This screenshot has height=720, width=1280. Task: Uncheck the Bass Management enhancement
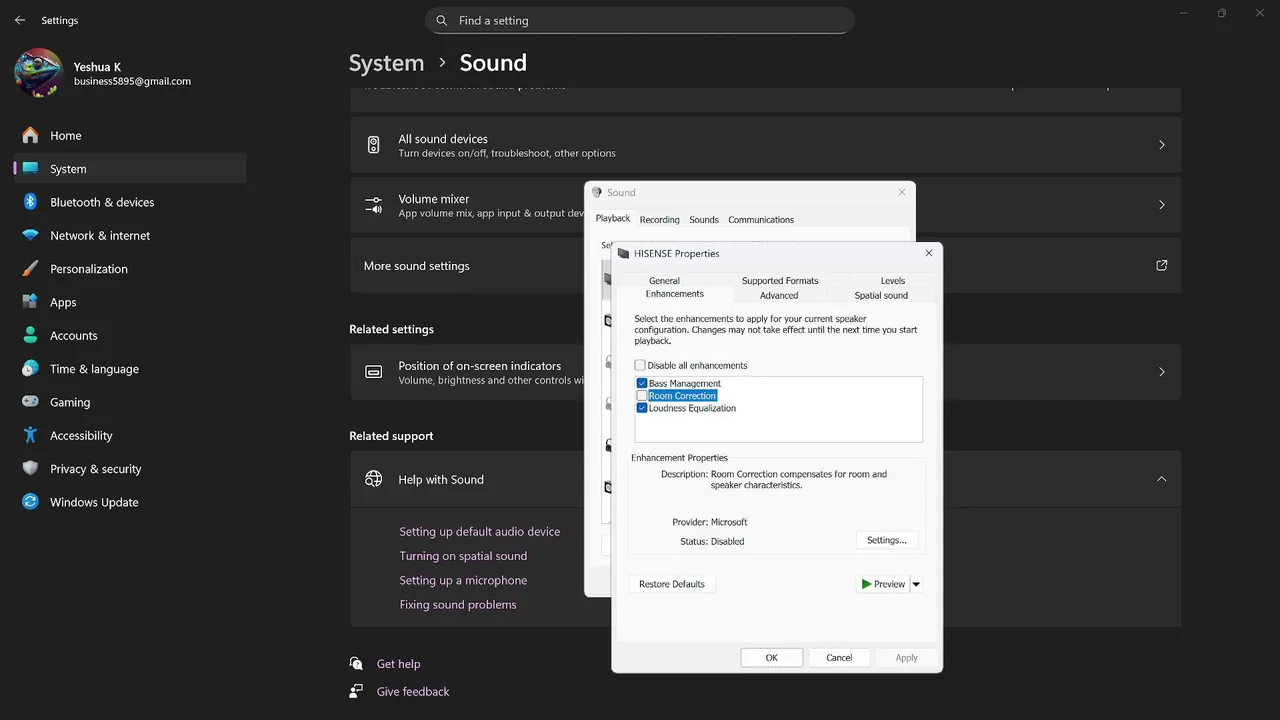642,384
